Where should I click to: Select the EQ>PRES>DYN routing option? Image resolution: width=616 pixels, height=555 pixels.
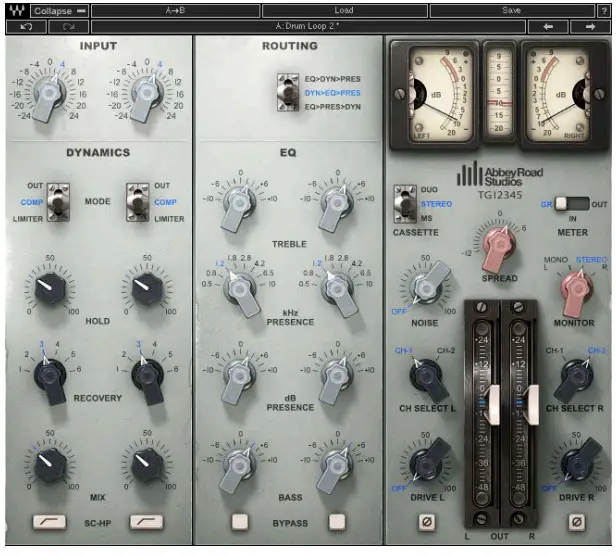(332, 107)
